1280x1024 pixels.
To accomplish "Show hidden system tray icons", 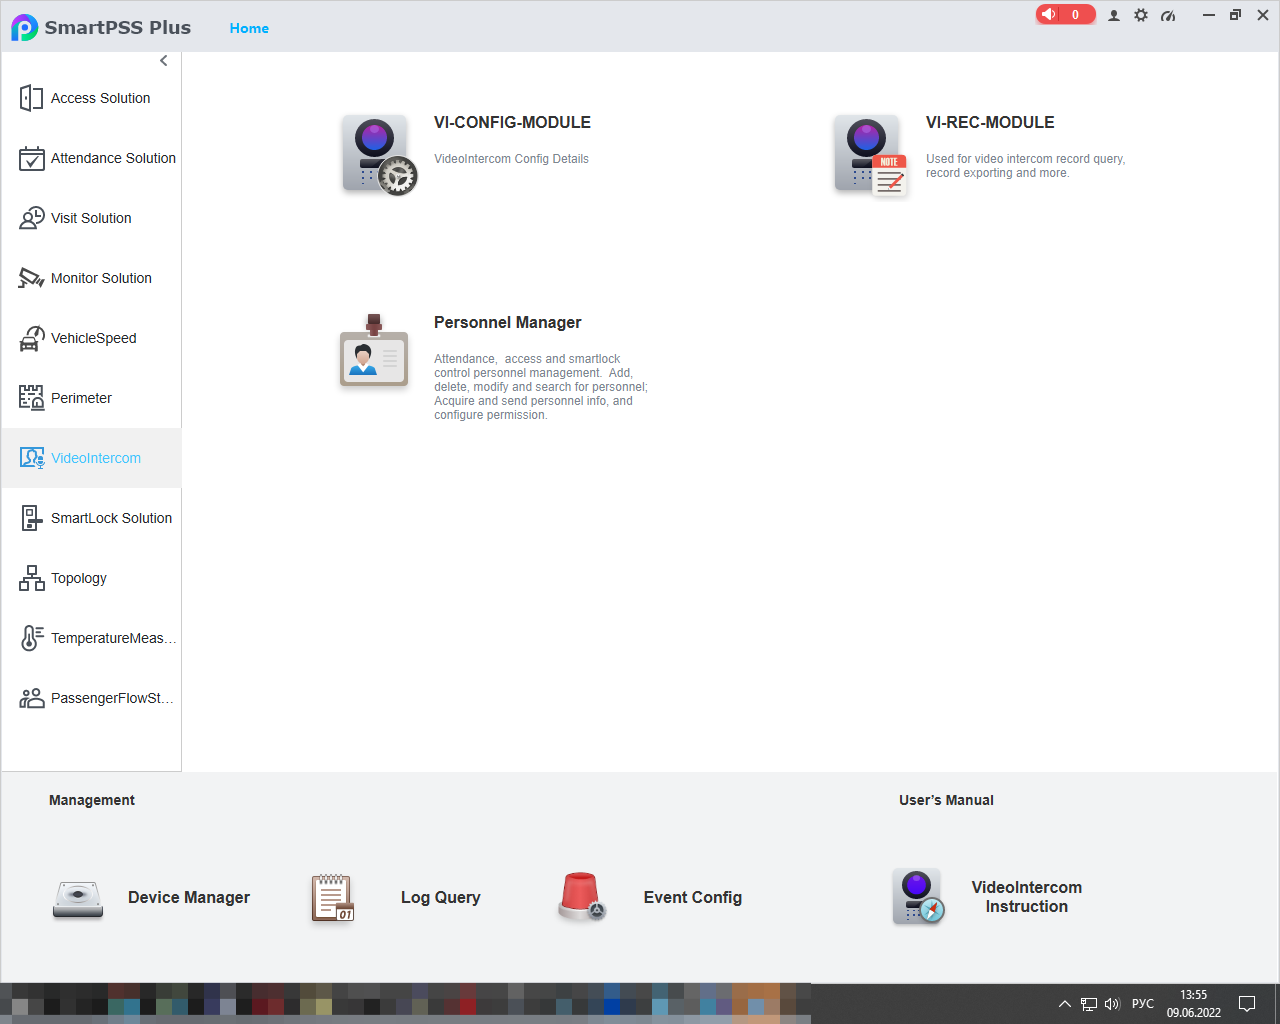I will (1064, 1004).
